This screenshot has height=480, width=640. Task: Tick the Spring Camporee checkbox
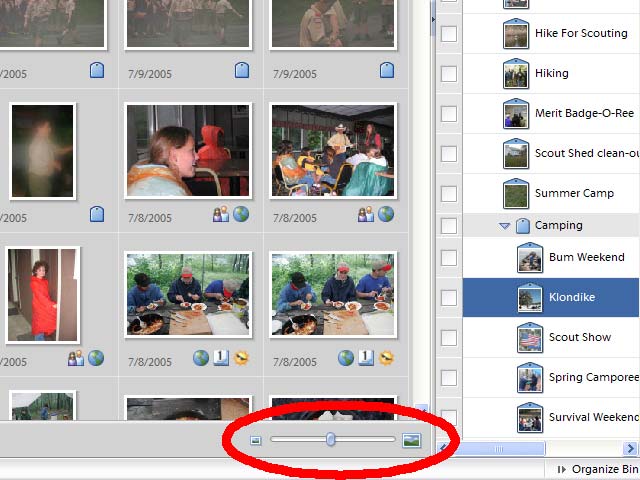click(x=449, y=378)
